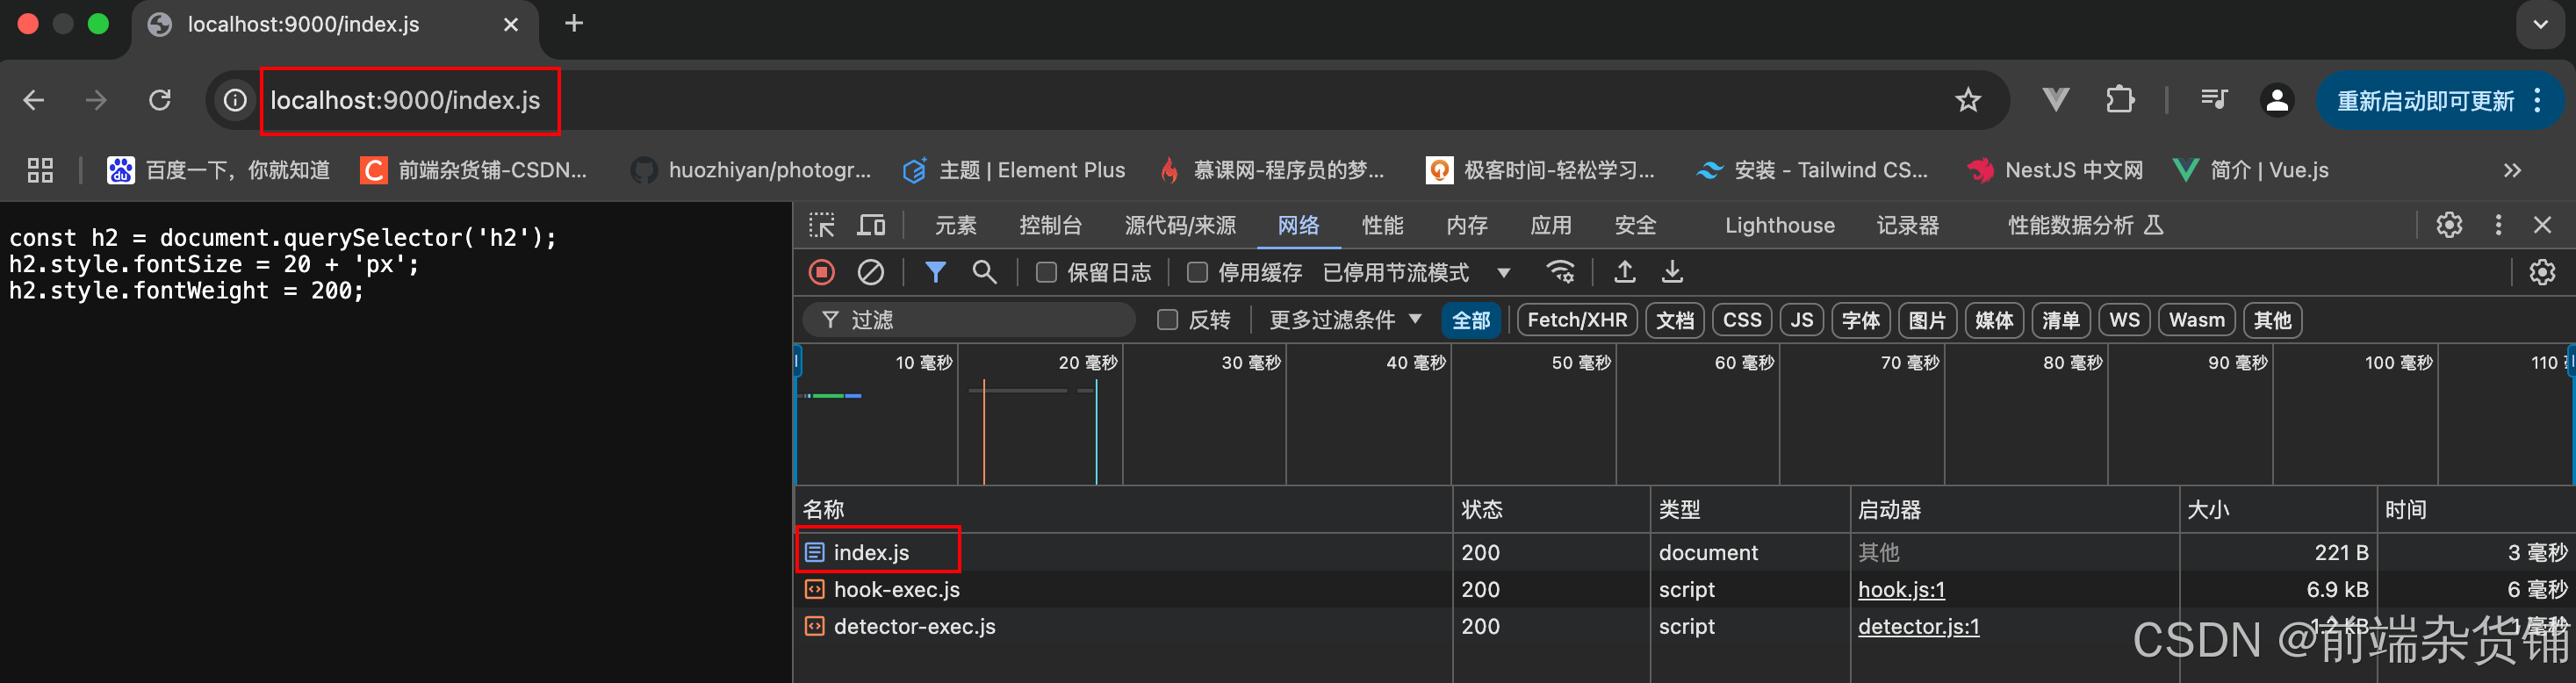The image size is (2576, 683).
Task: Filter requests by 图片 type
Action: [x=1927, y=320]
